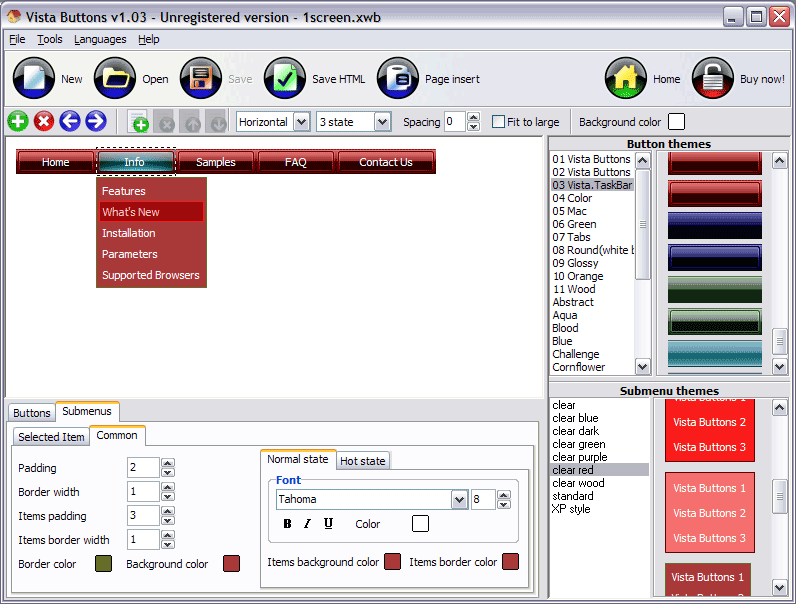Screen dimensions: 796x604
Task: Open the Horizontal orientation dropdown
Action: coord(302,122)
